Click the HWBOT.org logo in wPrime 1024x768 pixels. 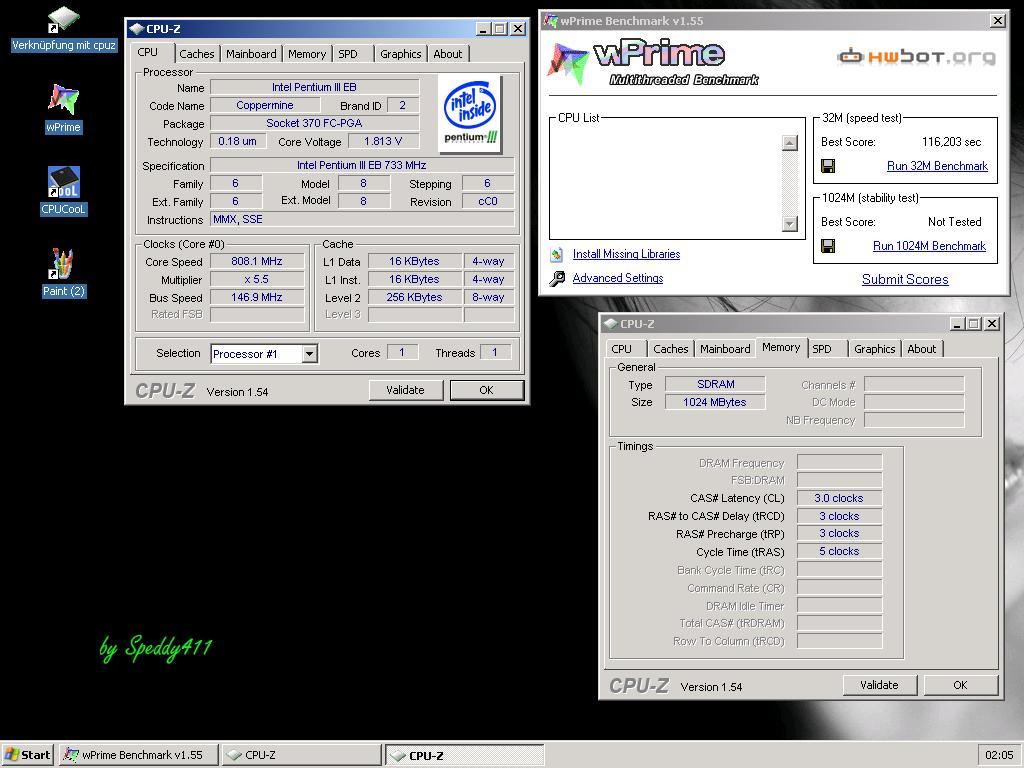(x=916, y=57)
